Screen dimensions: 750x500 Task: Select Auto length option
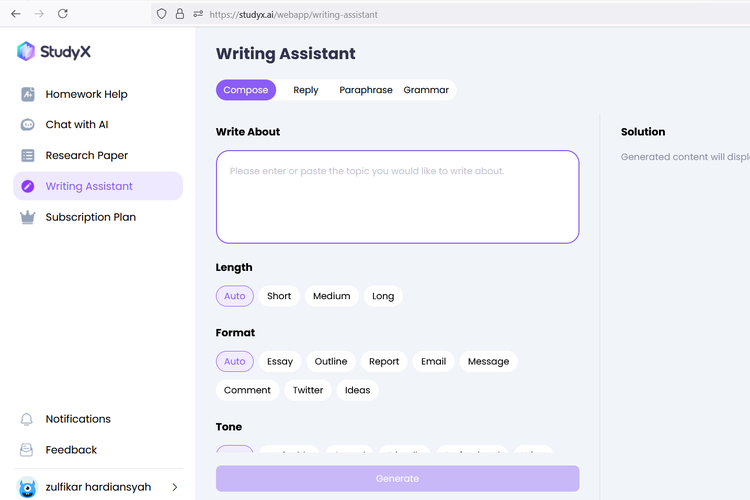point(234,296)
